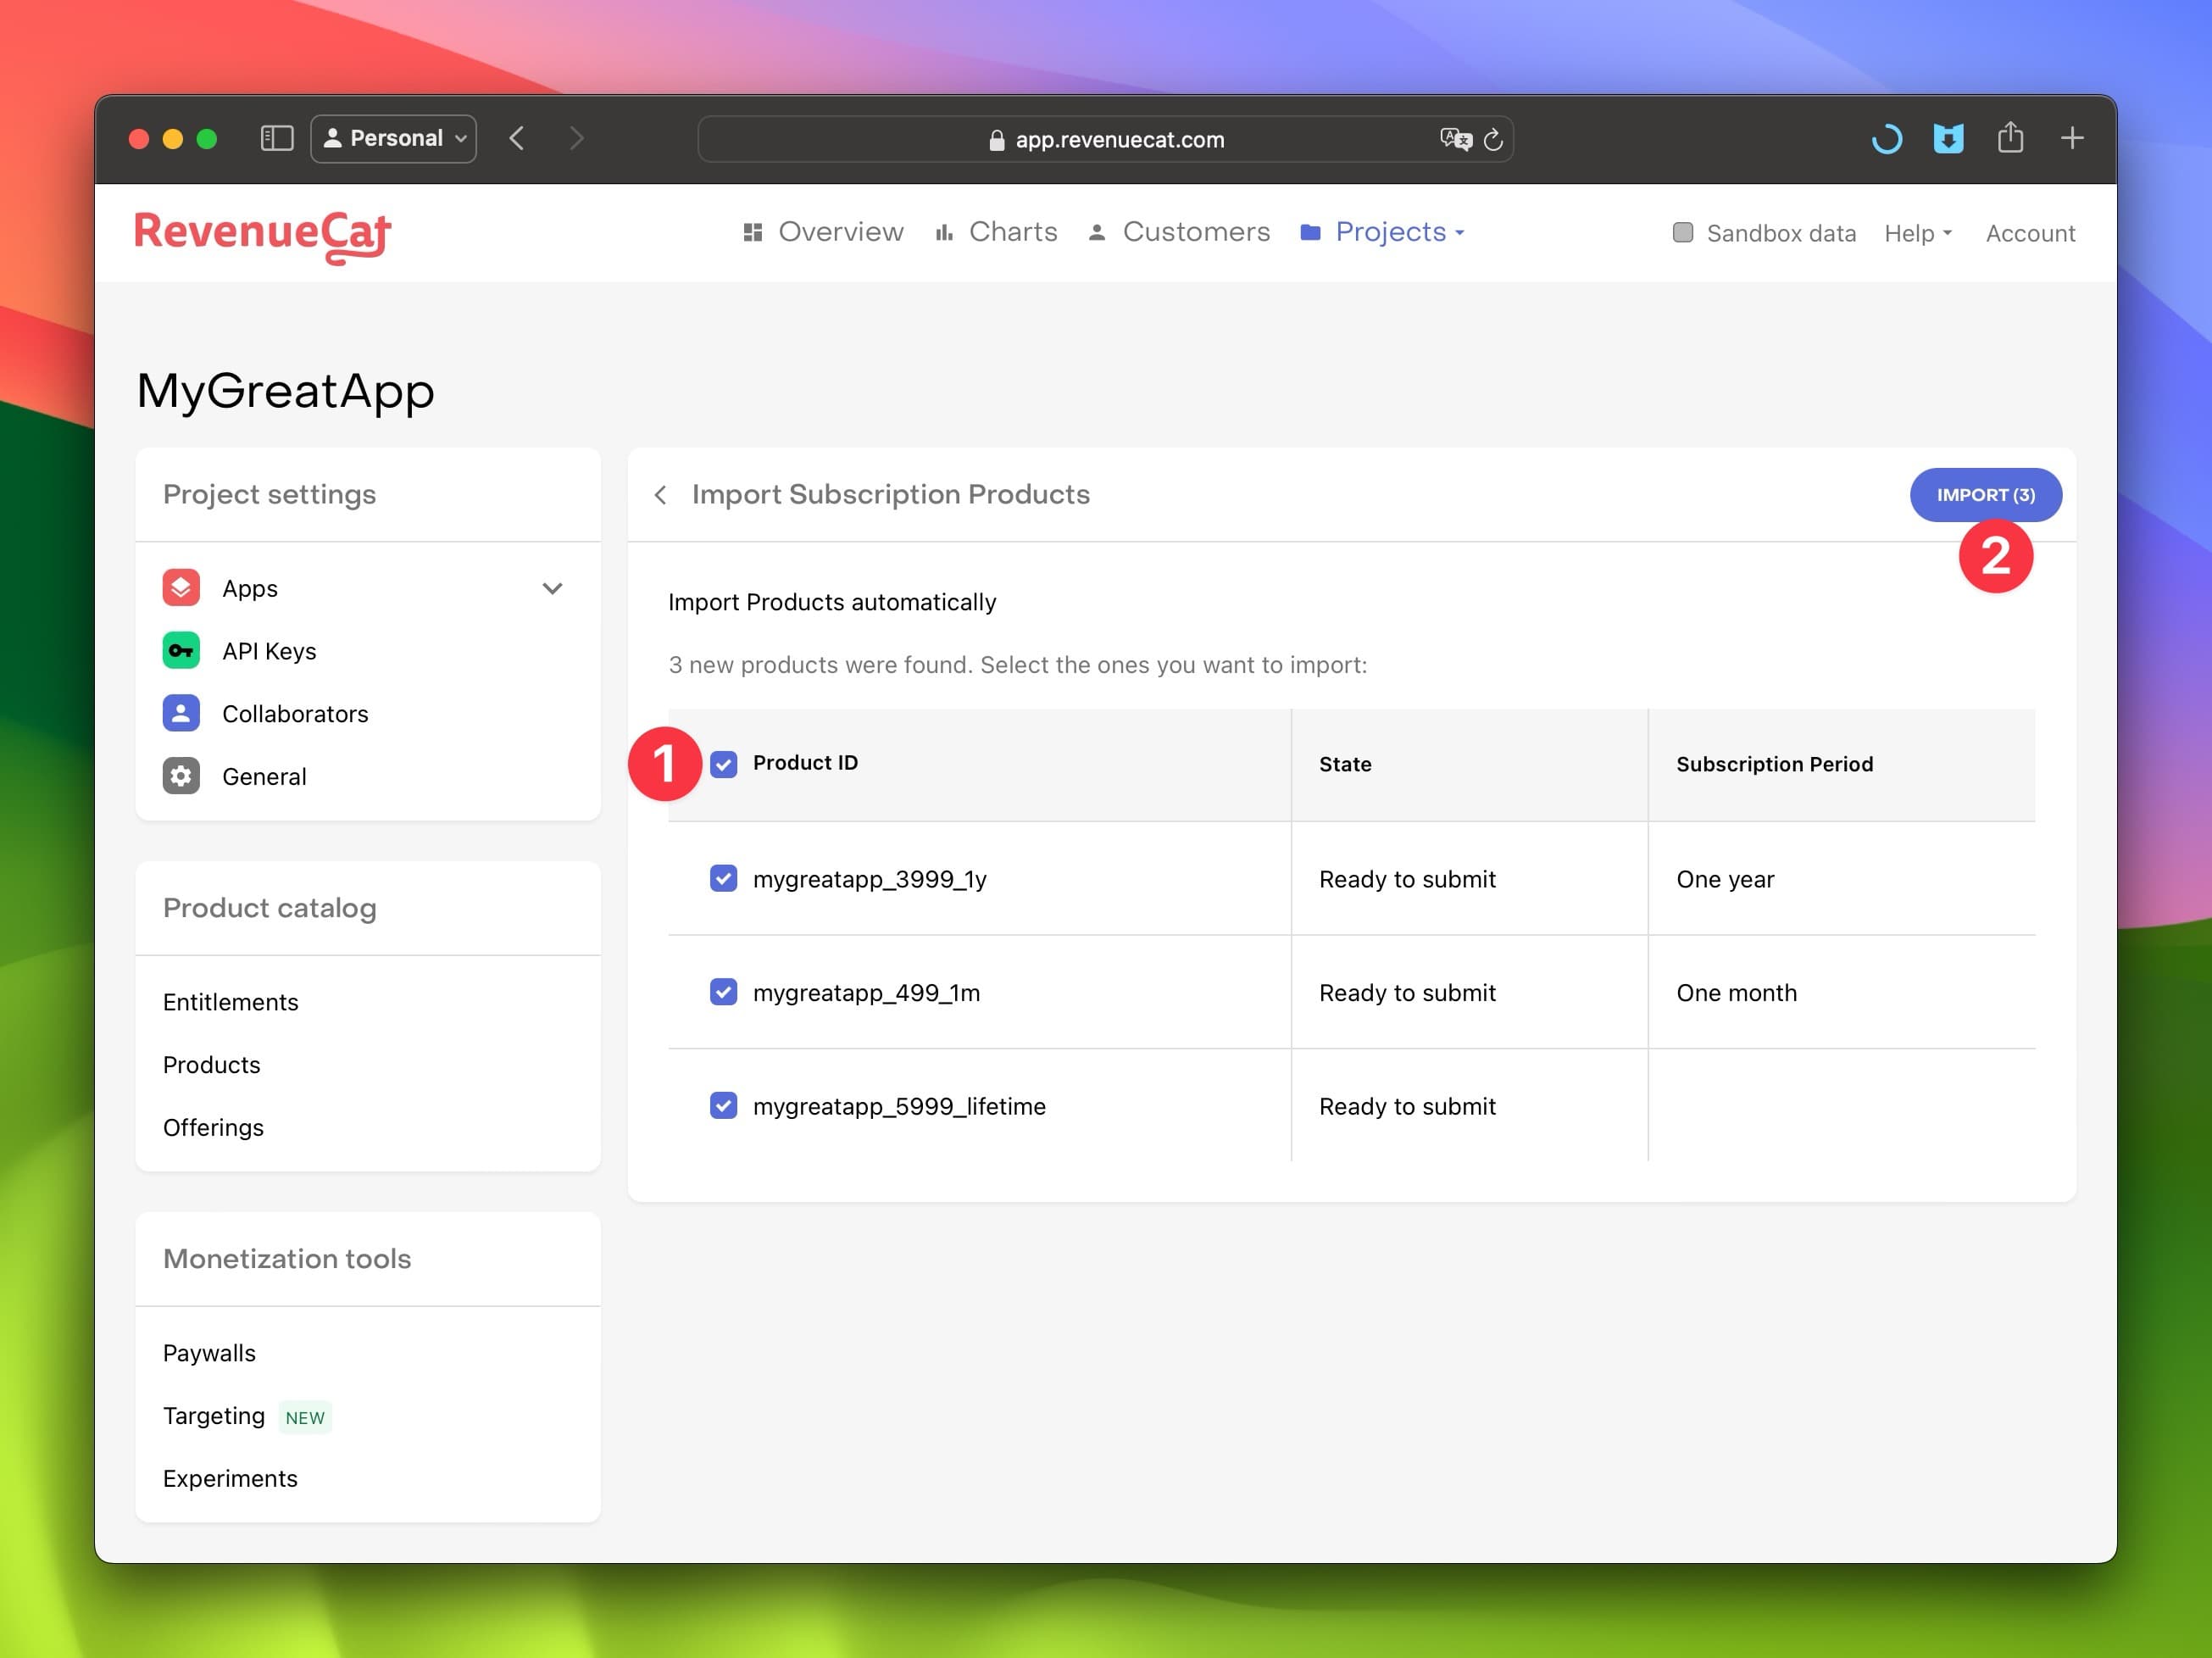Open Paywalls under Monetization tools
This screenshot has height=1658, width=2212.
coord(209,1353)
